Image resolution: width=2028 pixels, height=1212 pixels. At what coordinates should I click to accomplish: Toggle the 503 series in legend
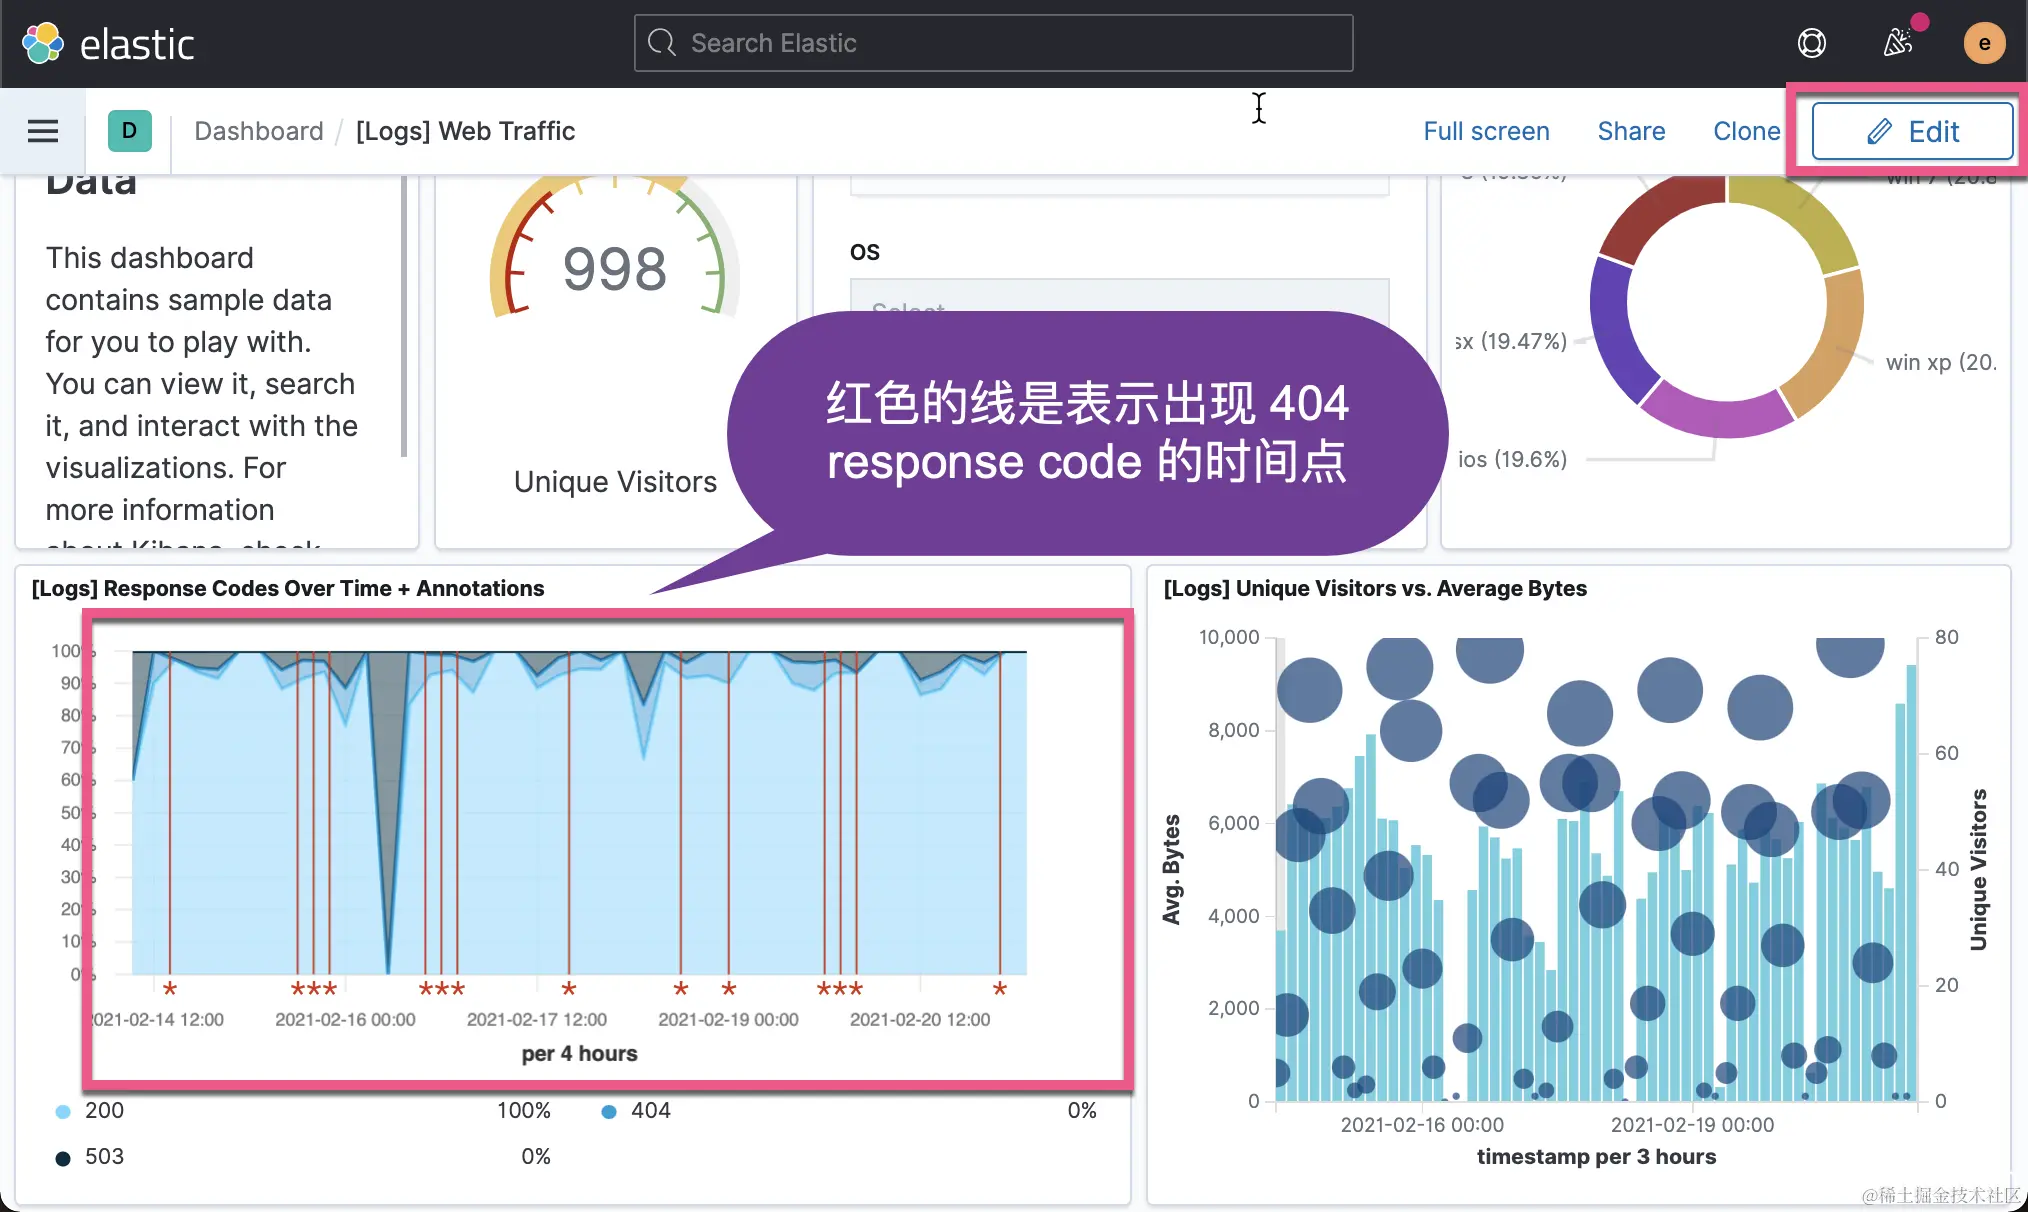point(104,1156)
